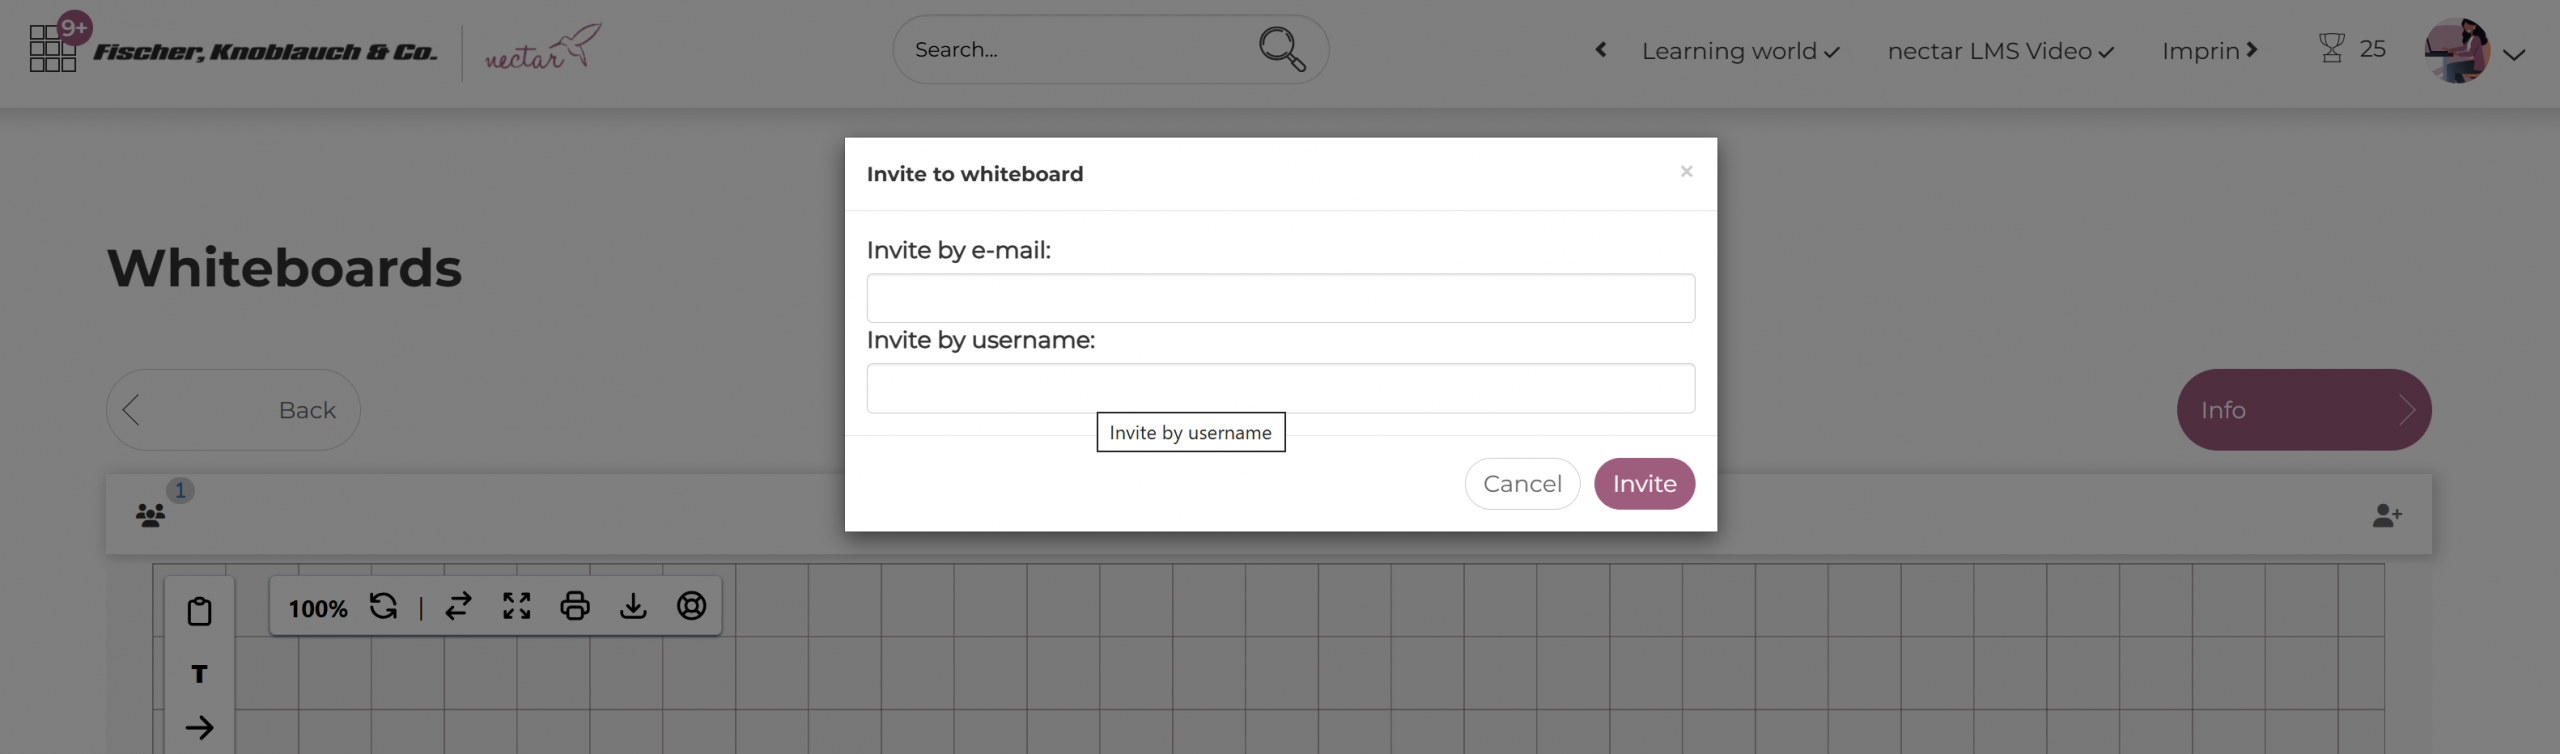Print the whiteboard
Screen dimensions: 2560x754
click(574, 606)
